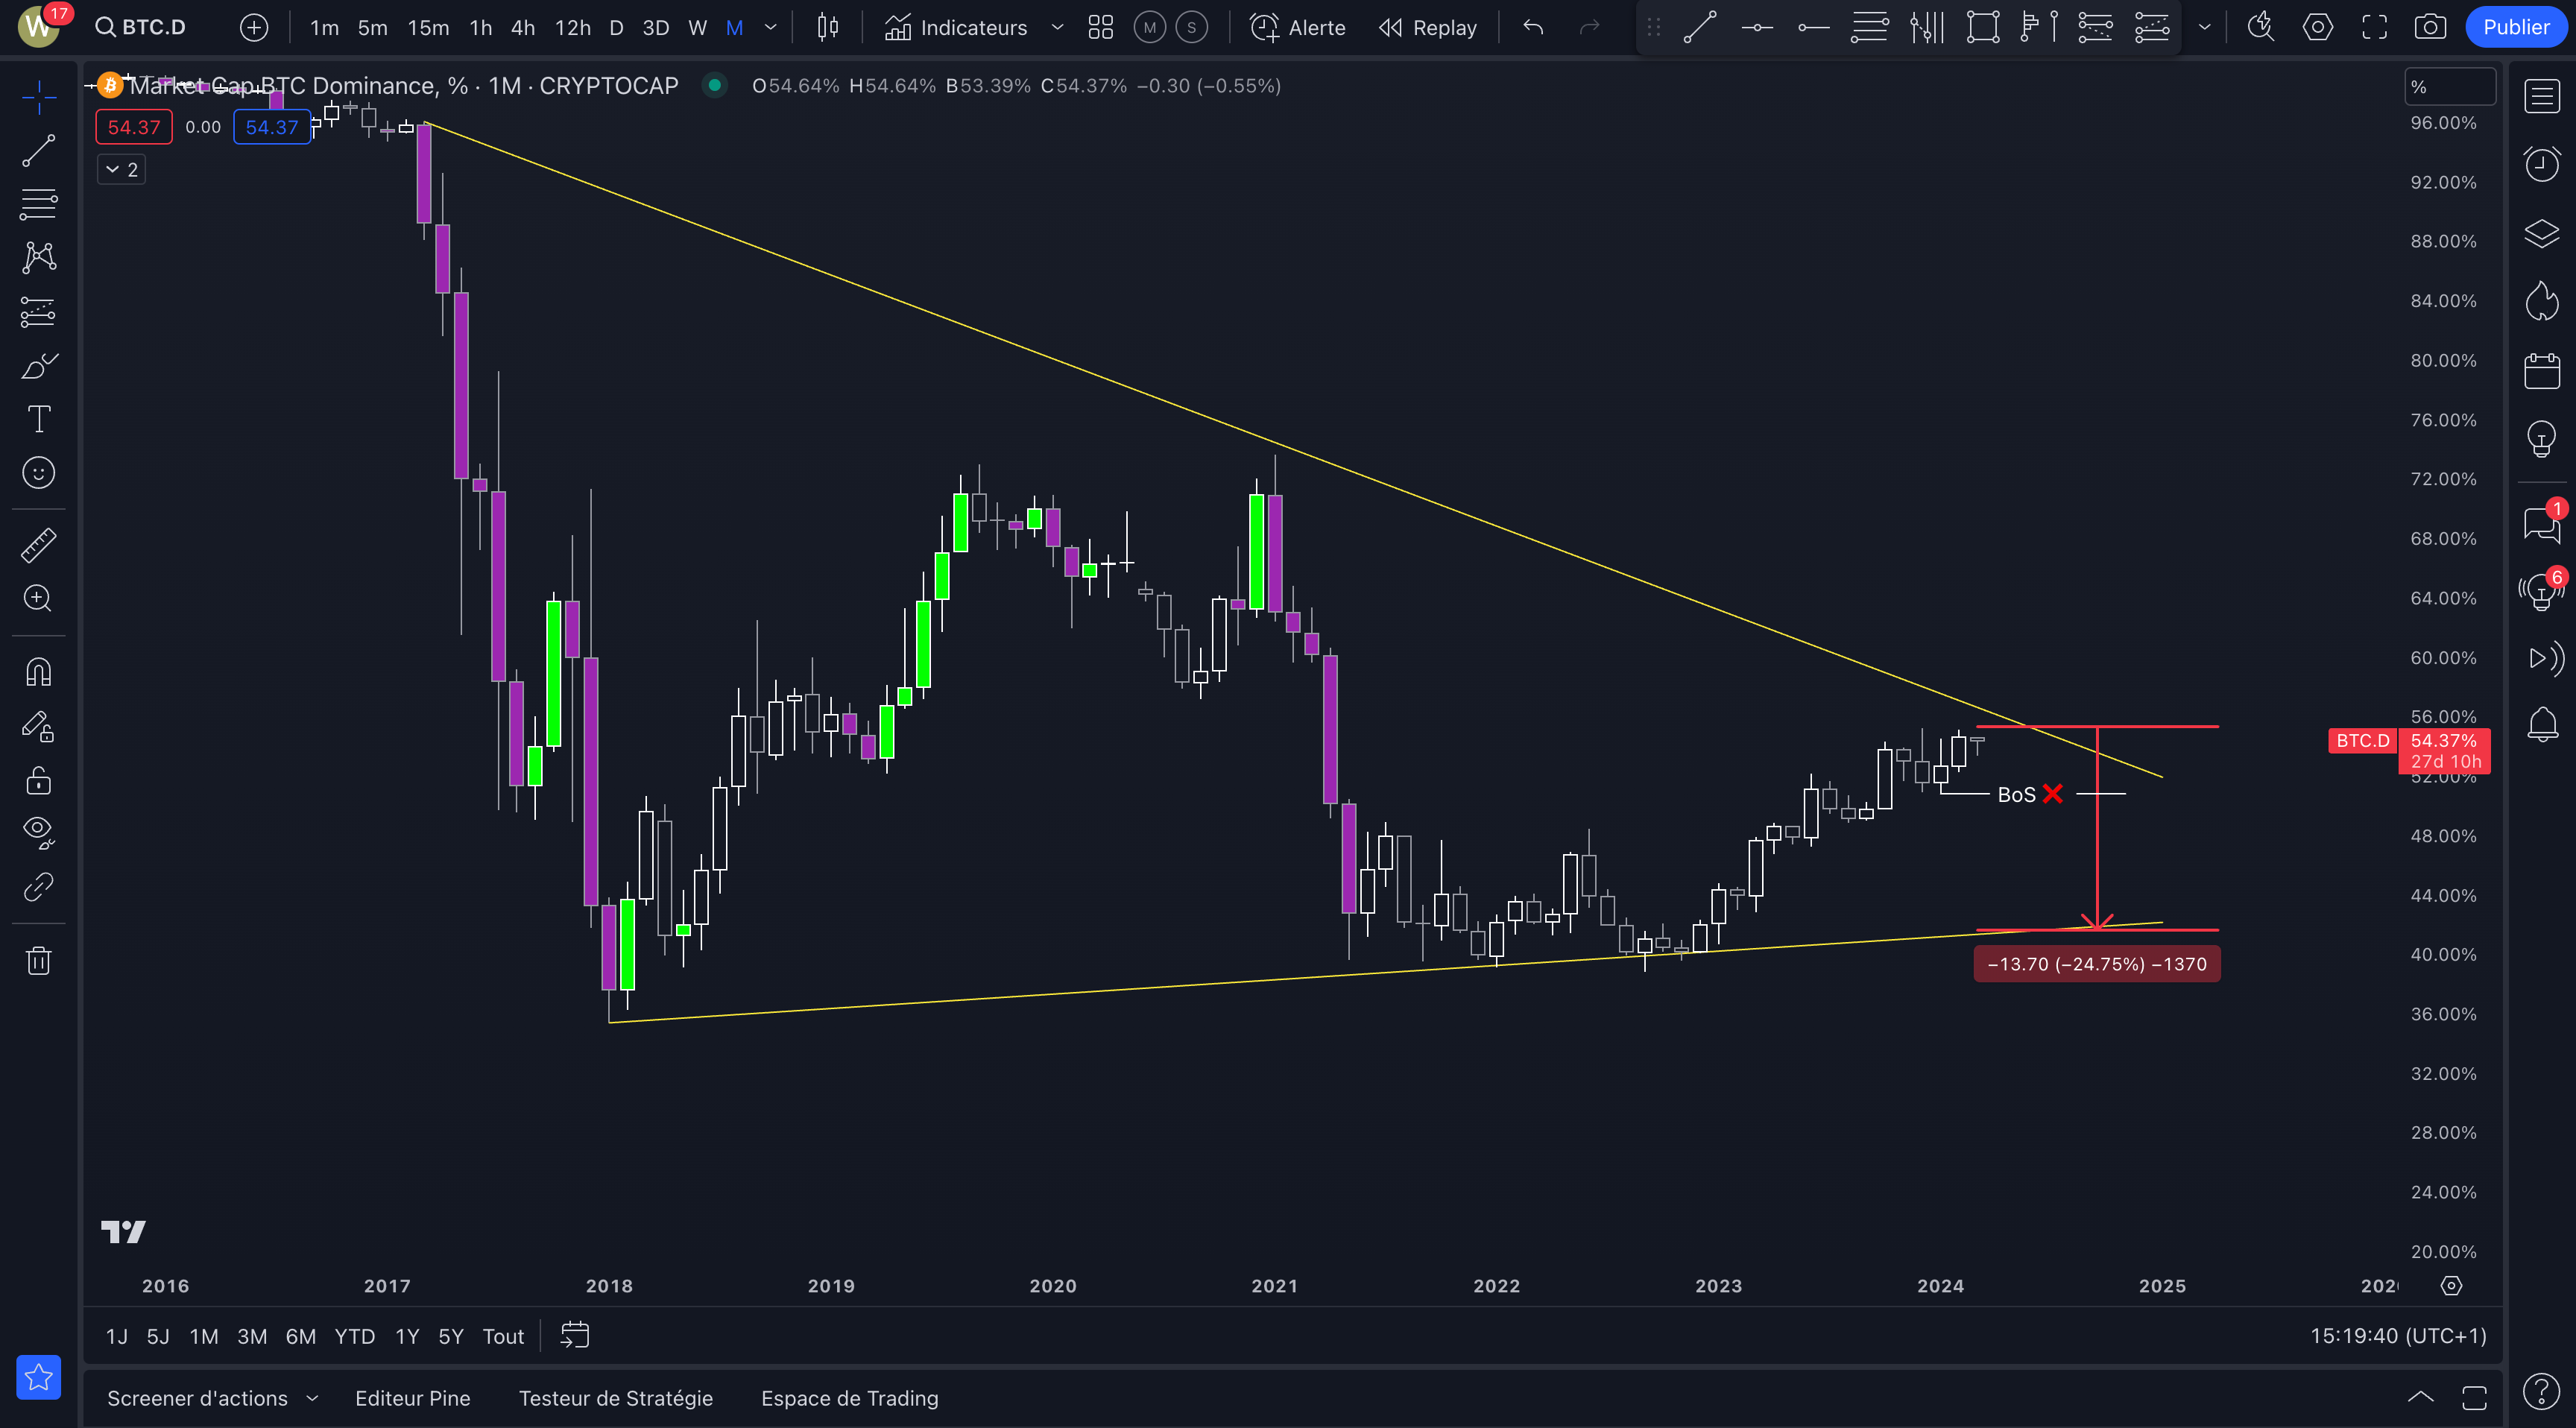Viewport: 2576px width, 1428px height.
Task: Open the Indicateurs menu
Action: pos(956,27)
